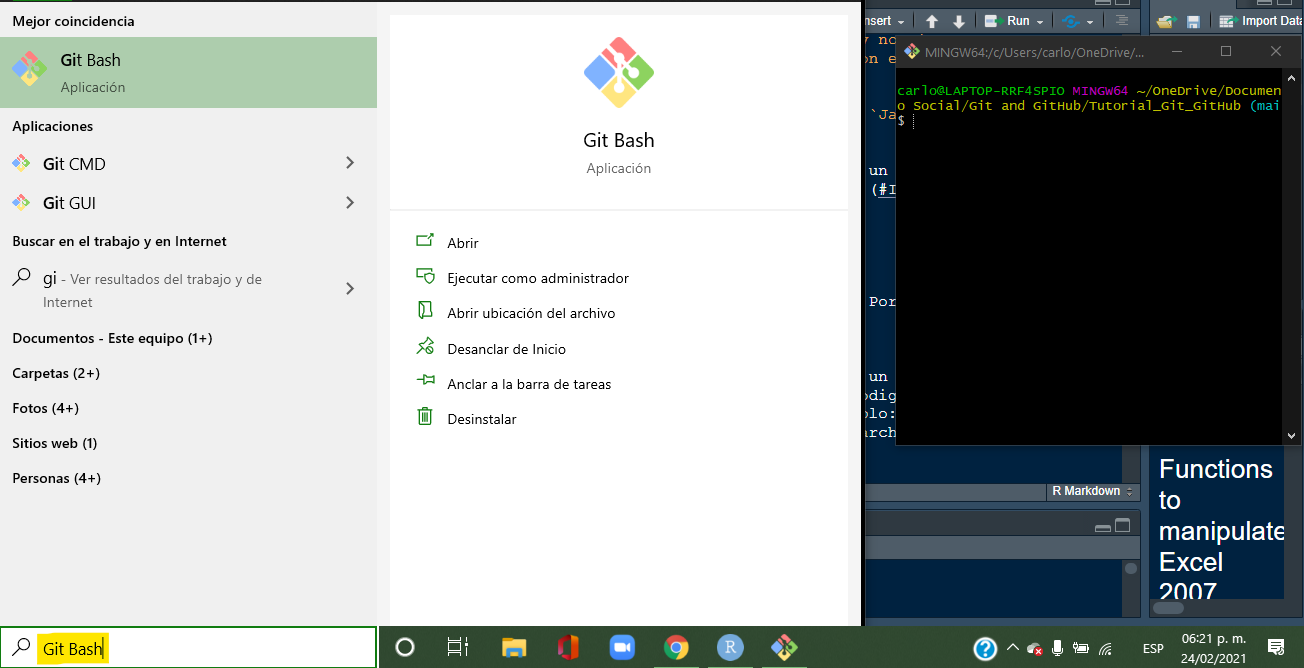Choose Abrir ubicación del archivo
Viewport: 1304px width, 668px height.
(x=530, y=313)
